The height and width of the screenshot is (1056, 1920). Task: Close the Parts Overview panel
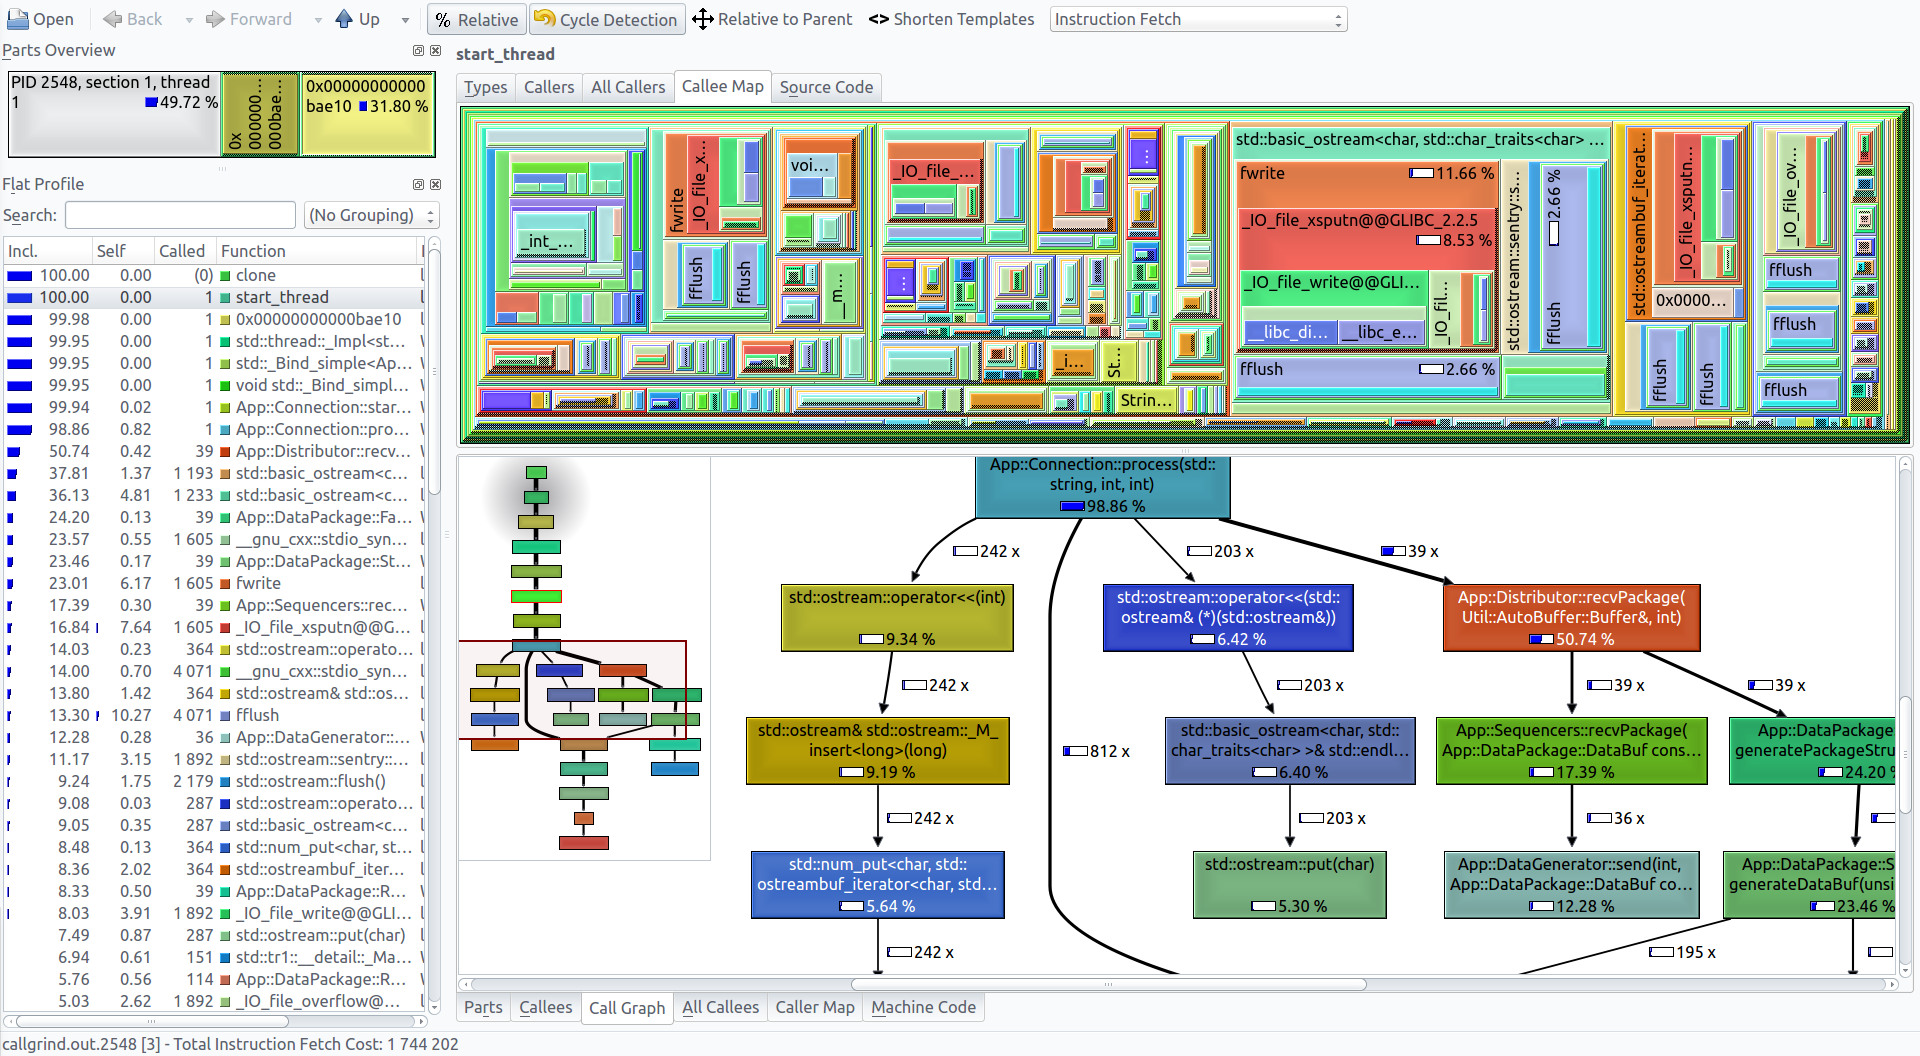tap(435, 50)
